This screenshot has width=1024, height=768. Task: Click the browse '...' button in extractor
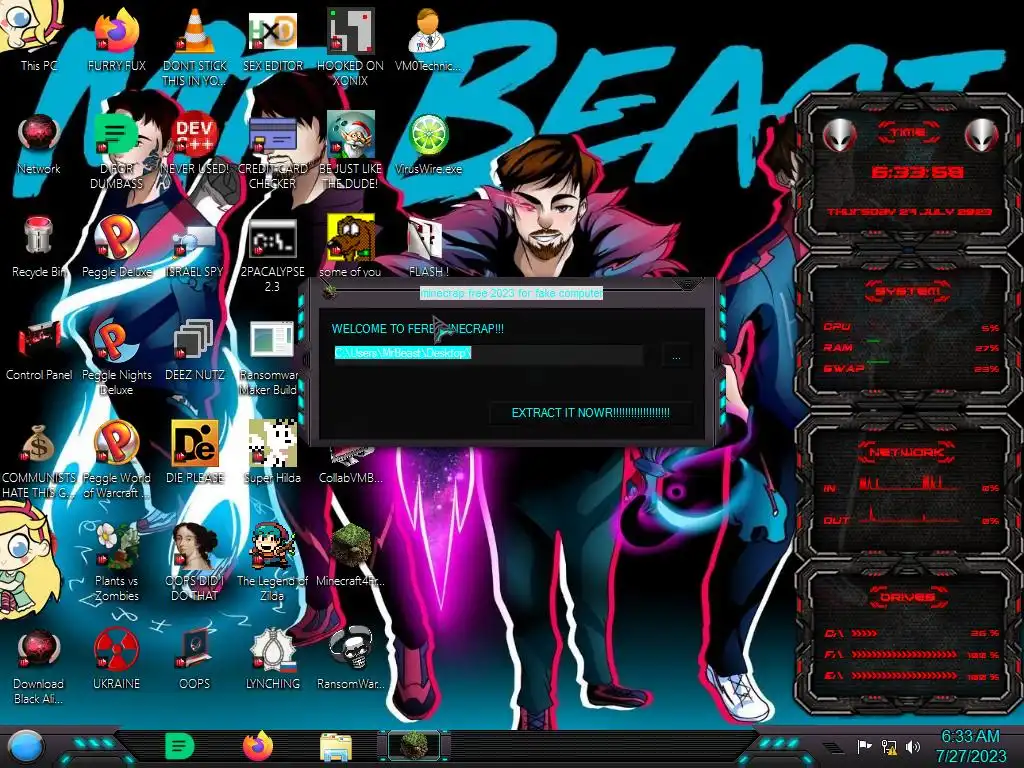676,356
